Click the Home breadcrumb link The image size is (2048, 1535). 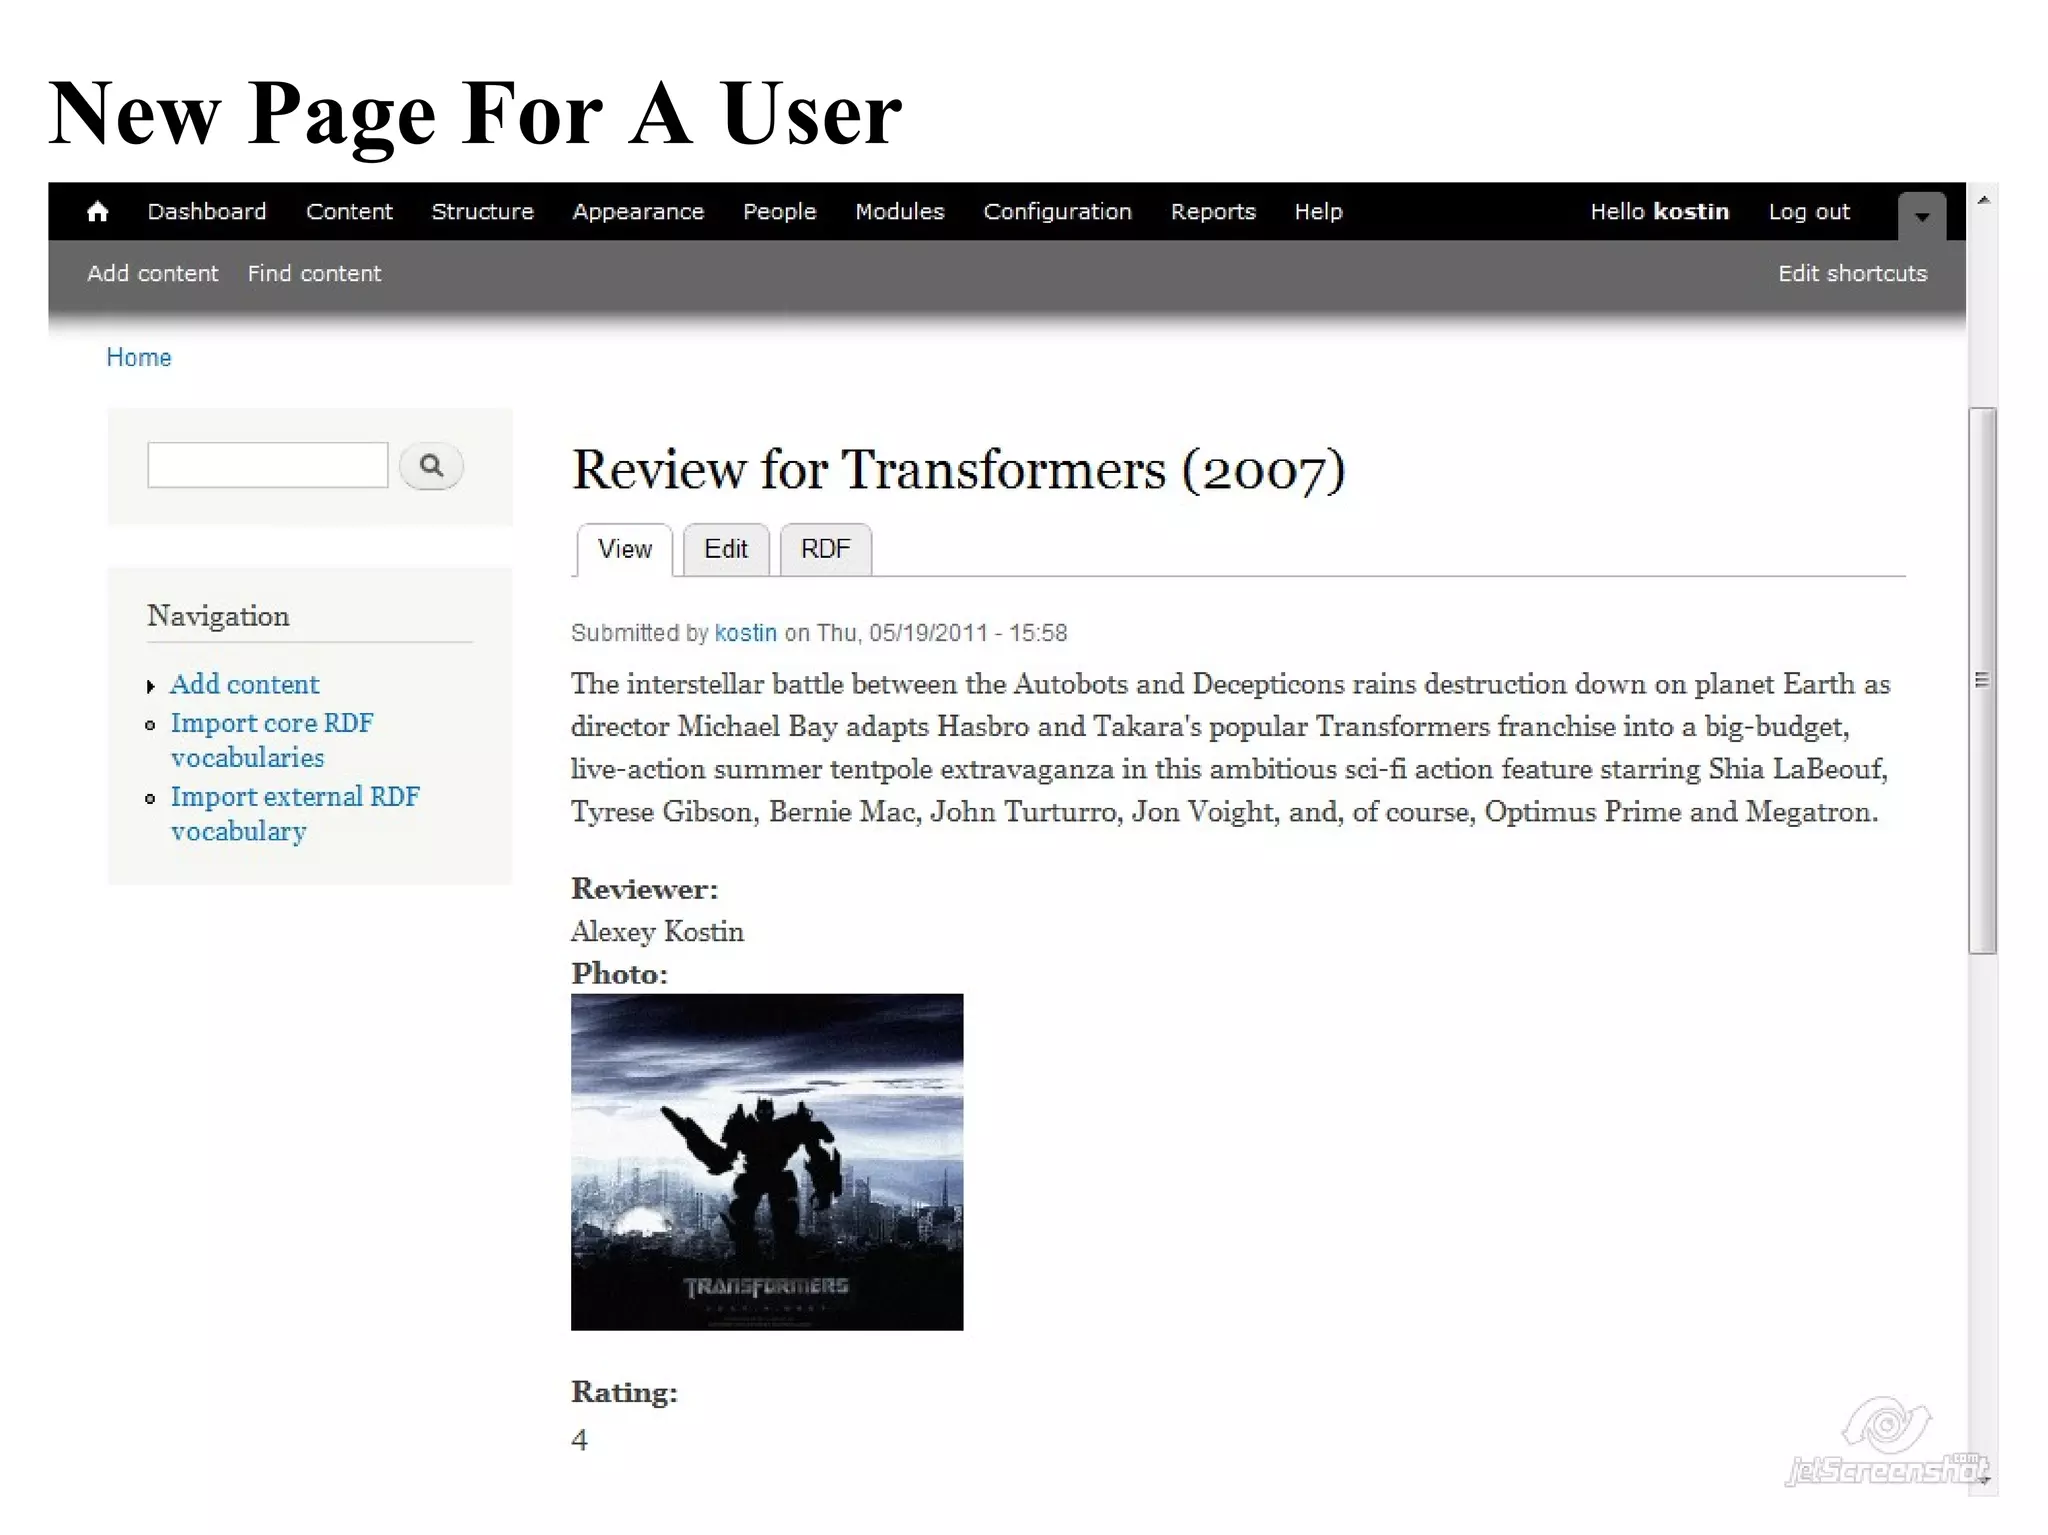[x=139, y=357]
